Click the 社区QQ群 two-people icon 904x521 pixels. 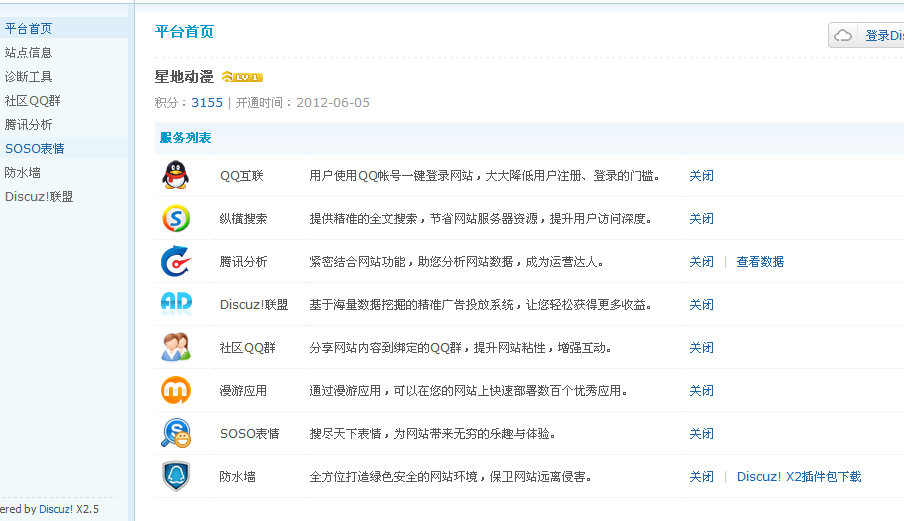pyautogui.click(x=176, y=347)
